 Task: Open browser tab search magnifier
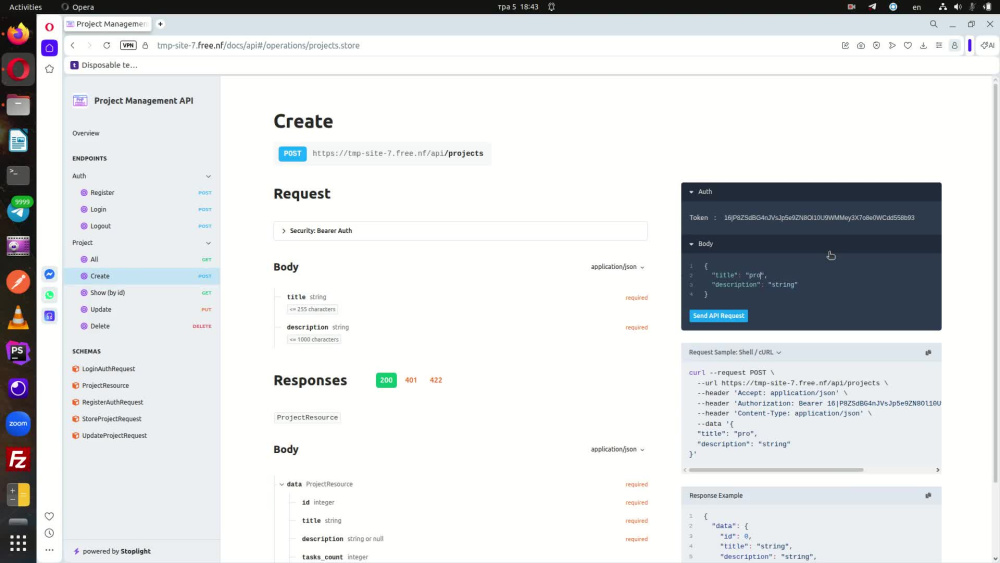point(933,24)
